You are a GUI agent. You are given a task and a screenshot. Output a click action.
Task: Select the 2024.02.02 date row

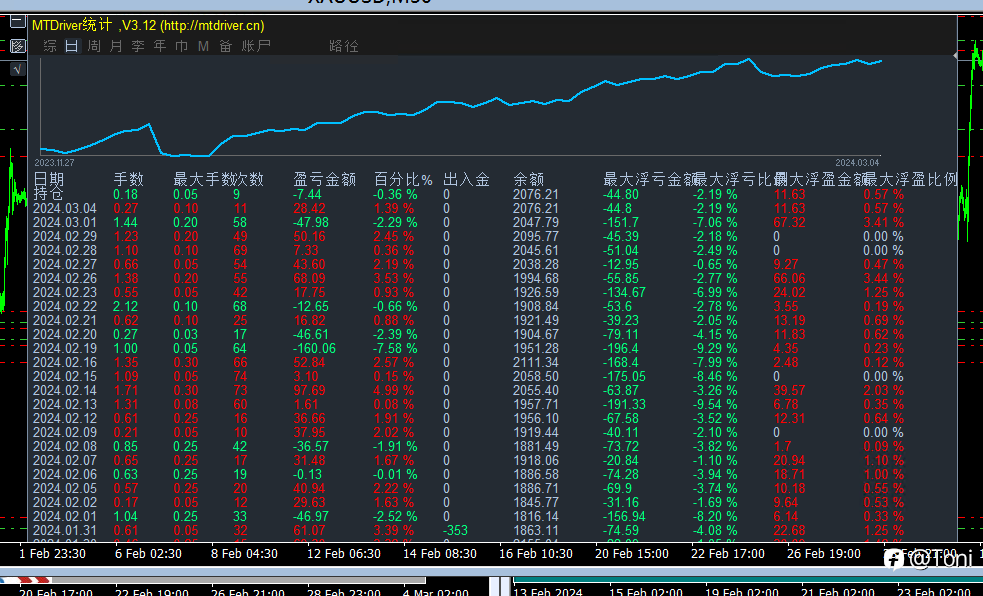pyautogui.click(x=65, y=502)
